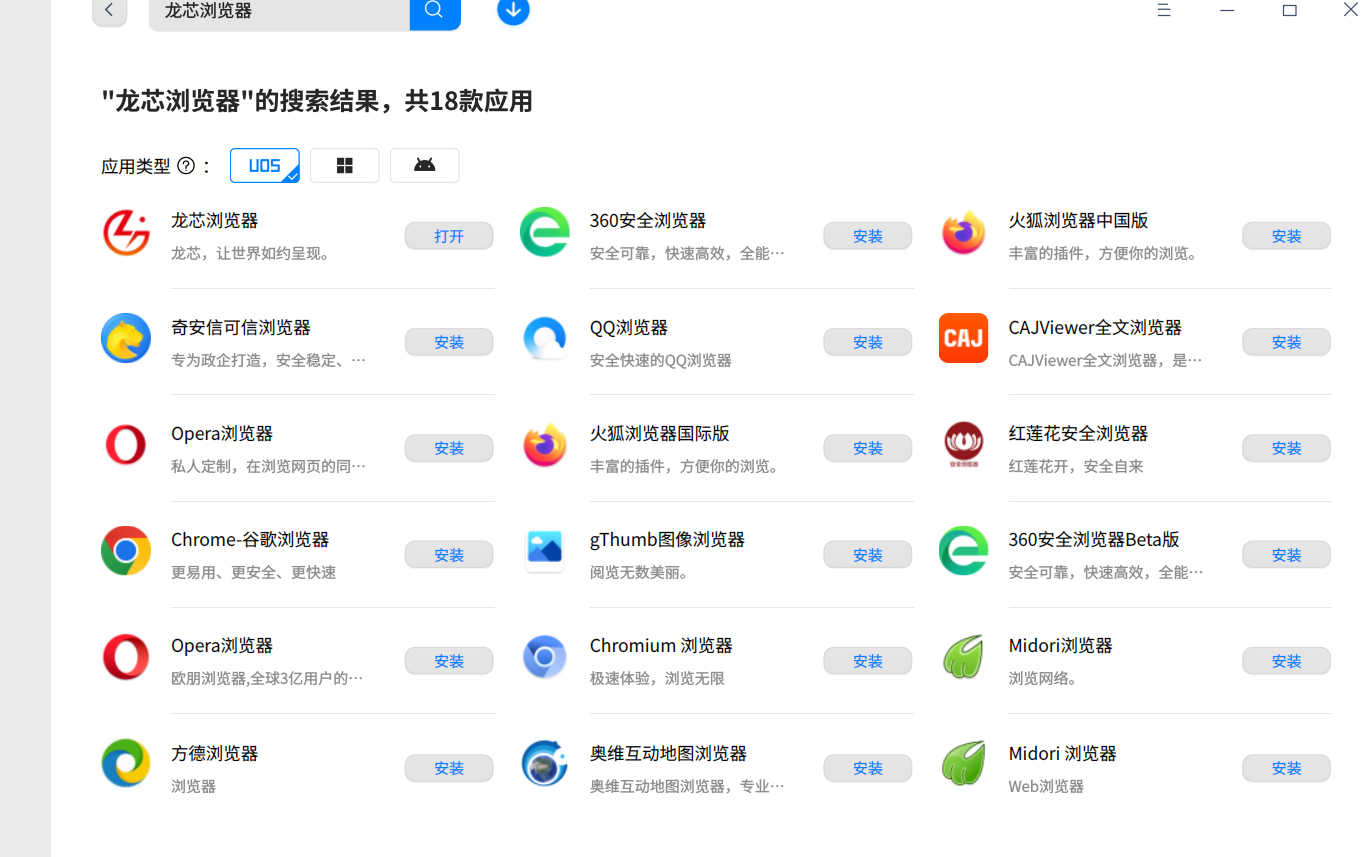Image resolution: width=1372 pixels, height=857 pixels.
Task: Install 奥维互动地图浏览器
Action: [x=868, y=768]
